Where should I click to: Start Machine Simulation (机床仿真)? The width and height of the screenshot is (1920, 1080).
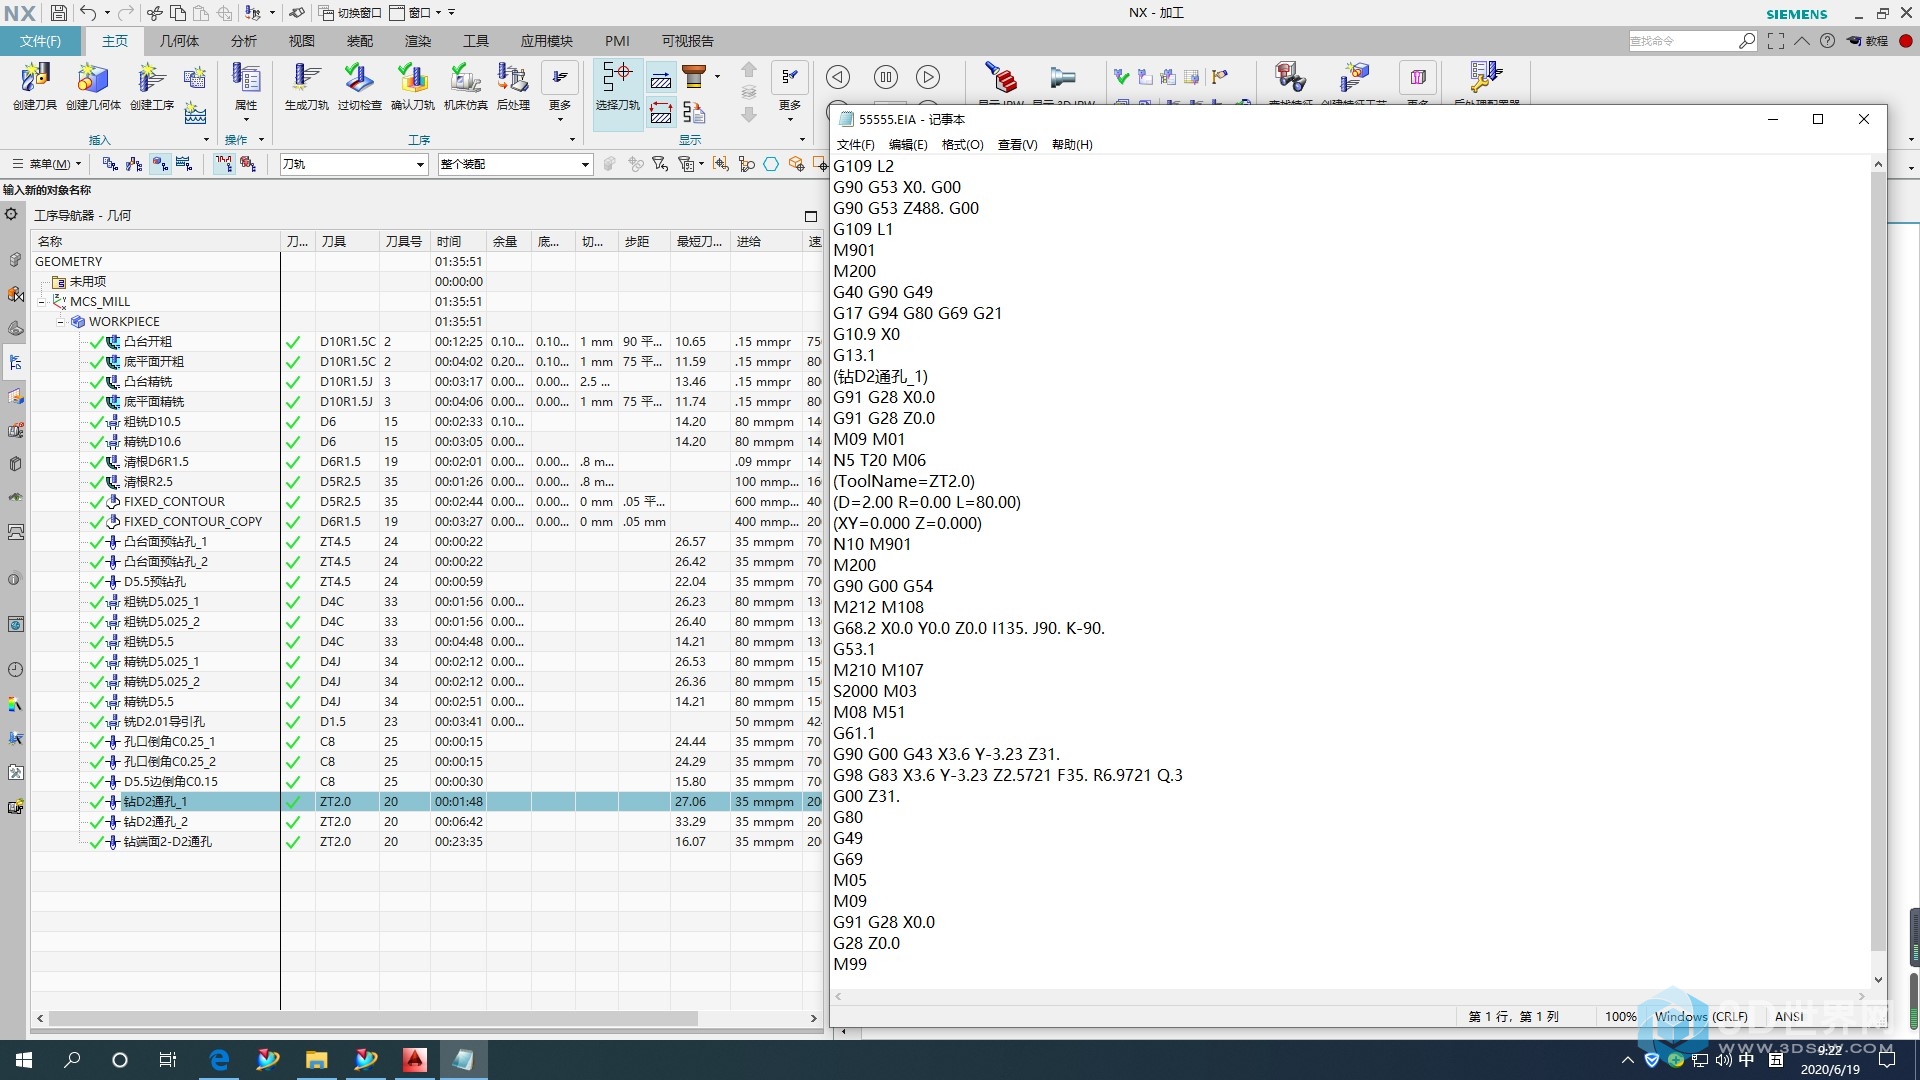click(x=465, y=86)
